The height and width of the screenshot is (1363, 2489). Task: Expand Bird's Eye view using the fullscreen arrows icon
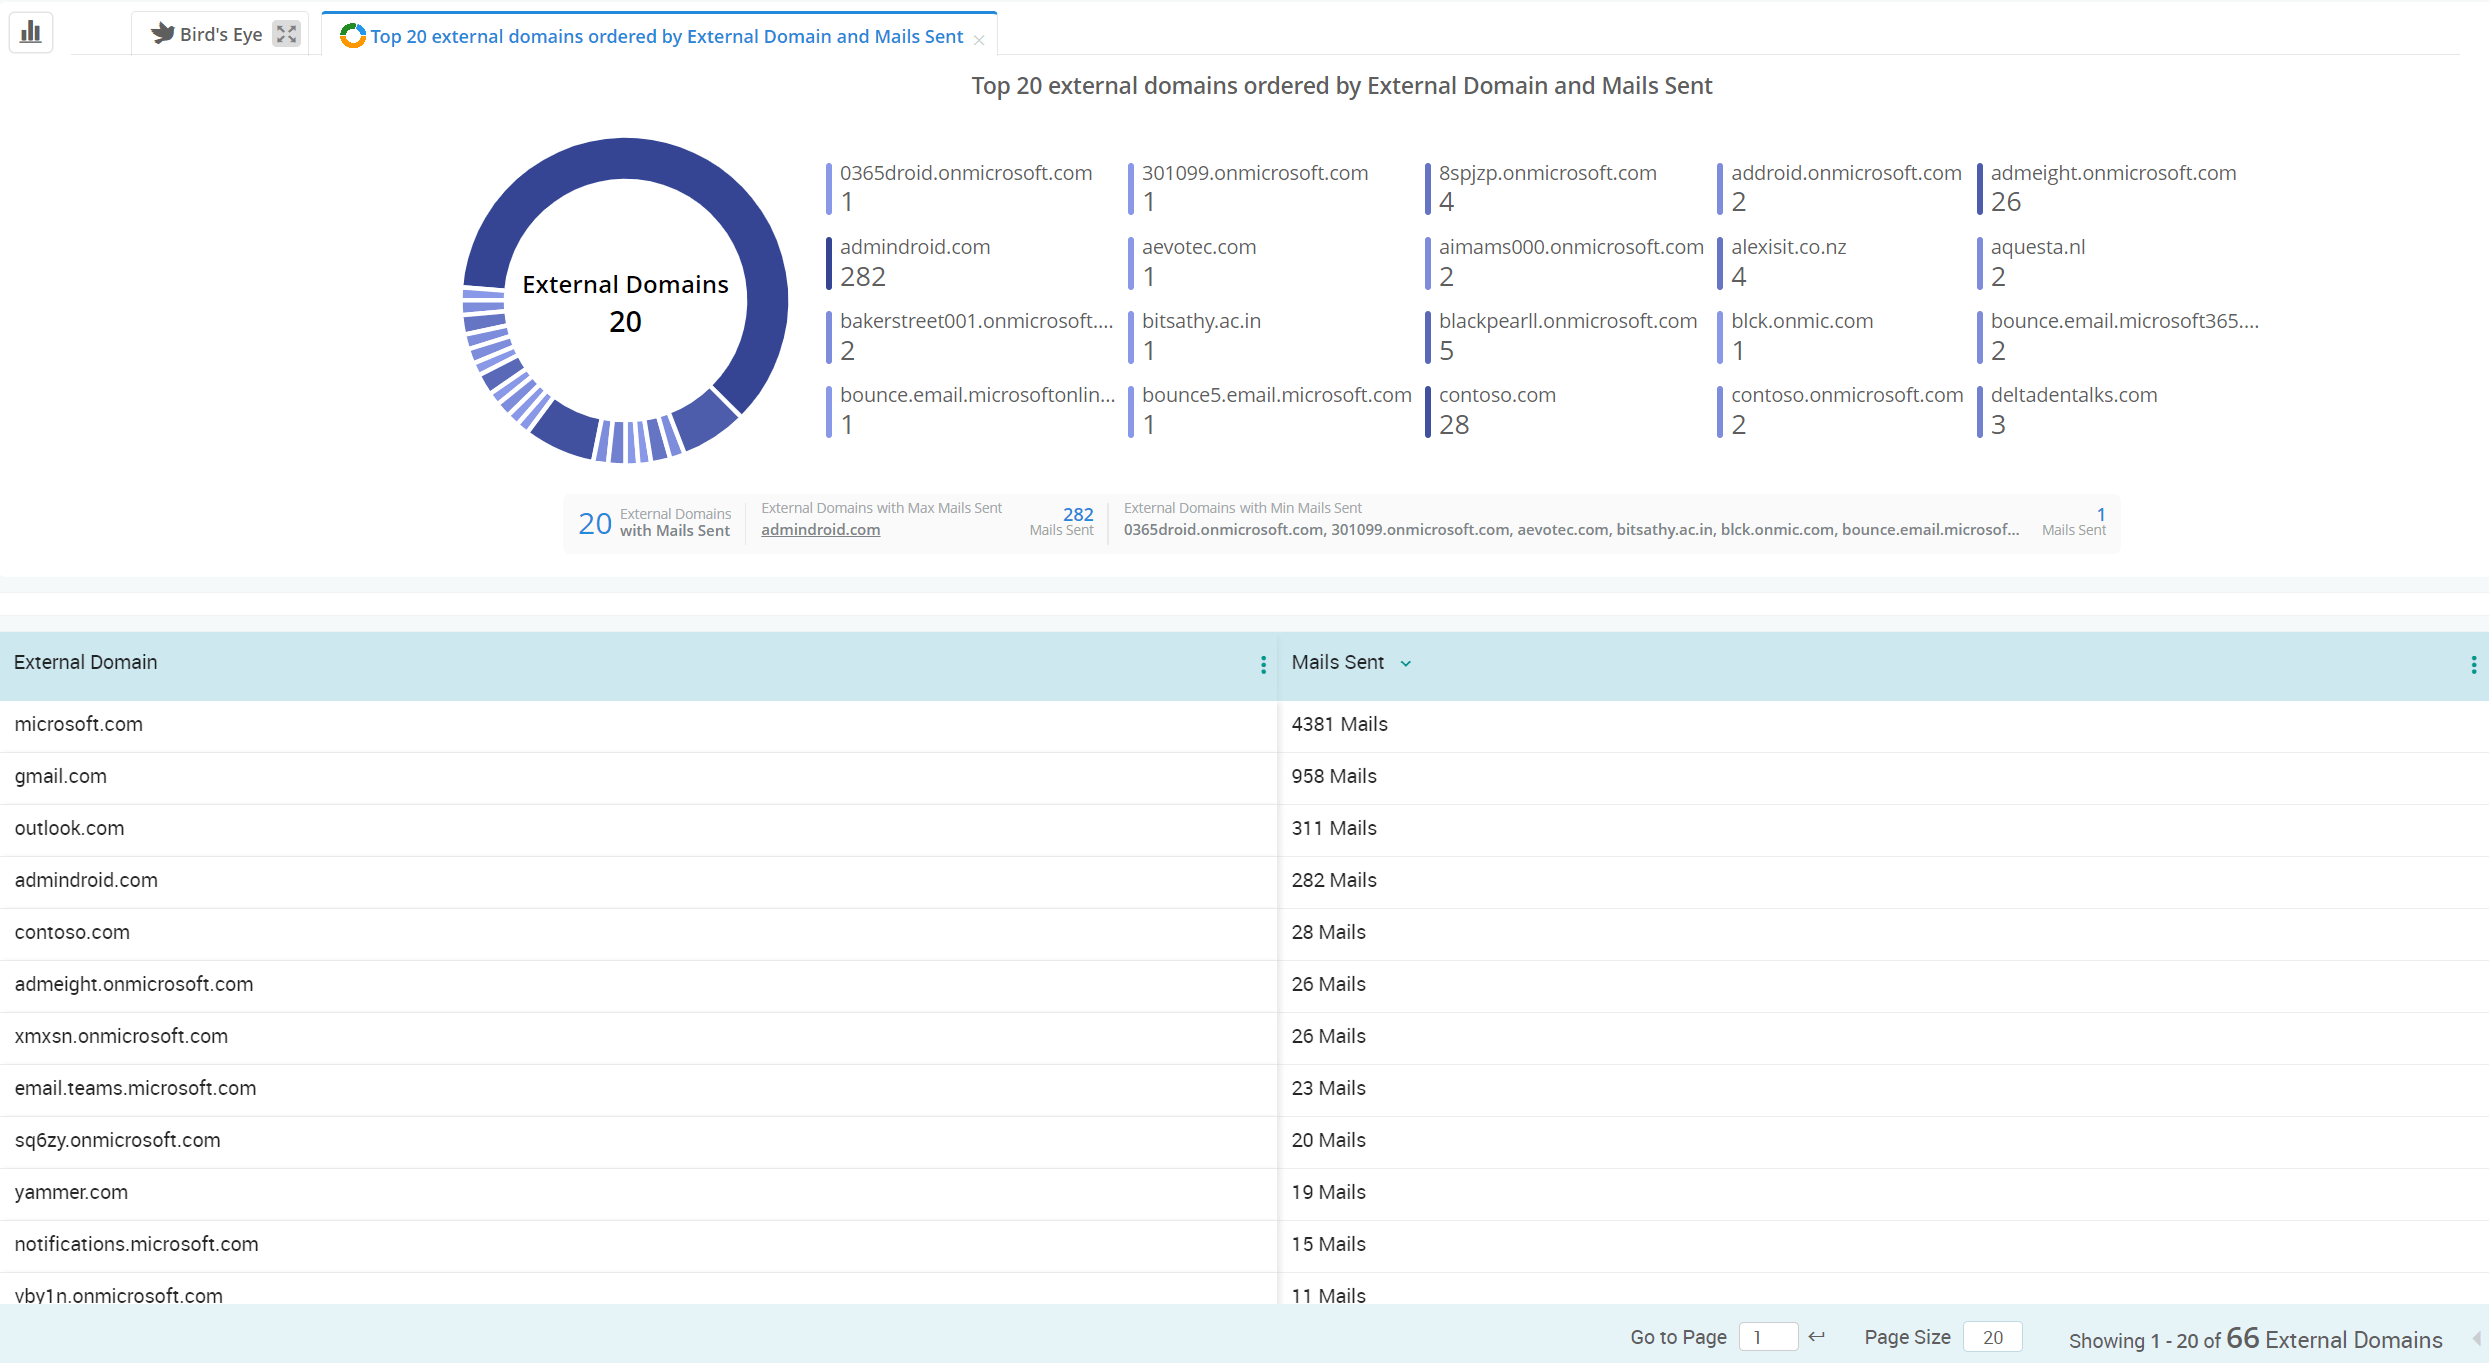click(286, 33)
